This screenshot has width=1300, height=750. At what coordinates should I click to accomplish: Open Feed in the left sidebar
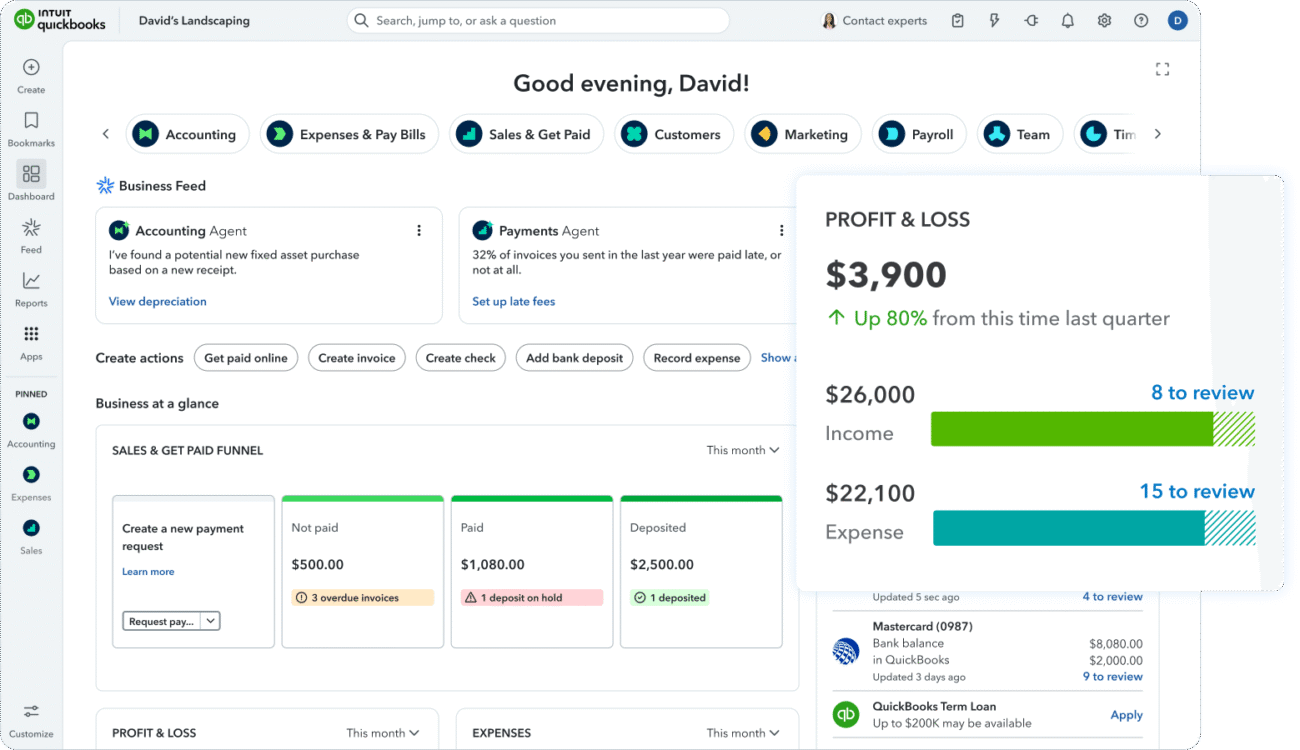[x=31, y=235]
